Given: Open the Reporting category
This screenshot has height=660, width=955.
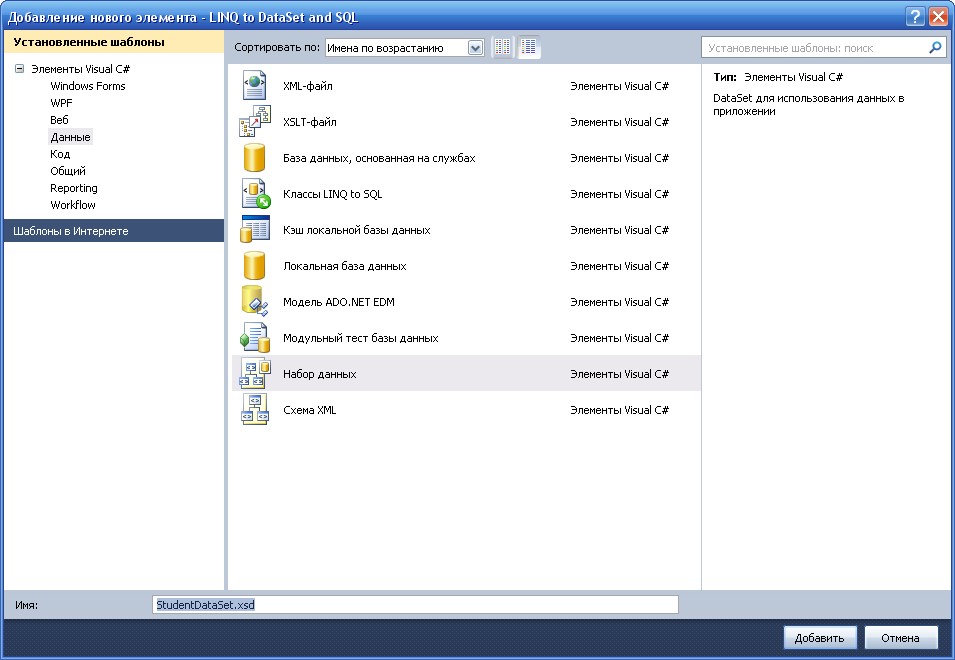Looking at the screenshot, I should [74, 188].
